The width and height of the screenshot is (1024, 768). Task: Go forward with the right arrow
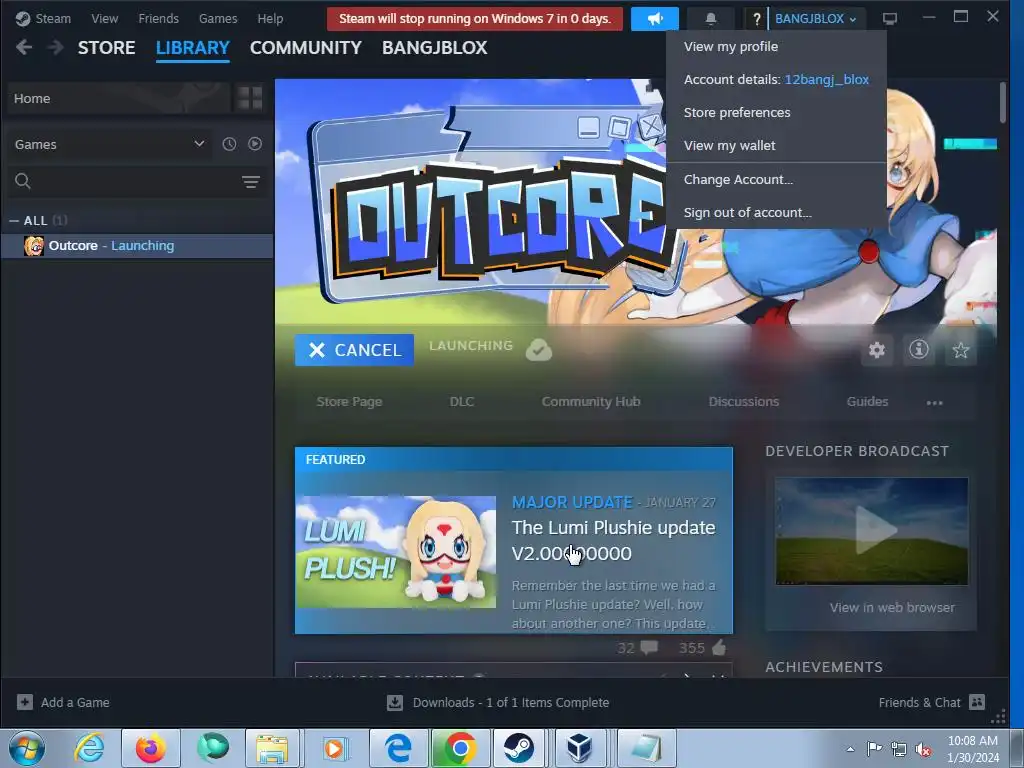(56, 47)
